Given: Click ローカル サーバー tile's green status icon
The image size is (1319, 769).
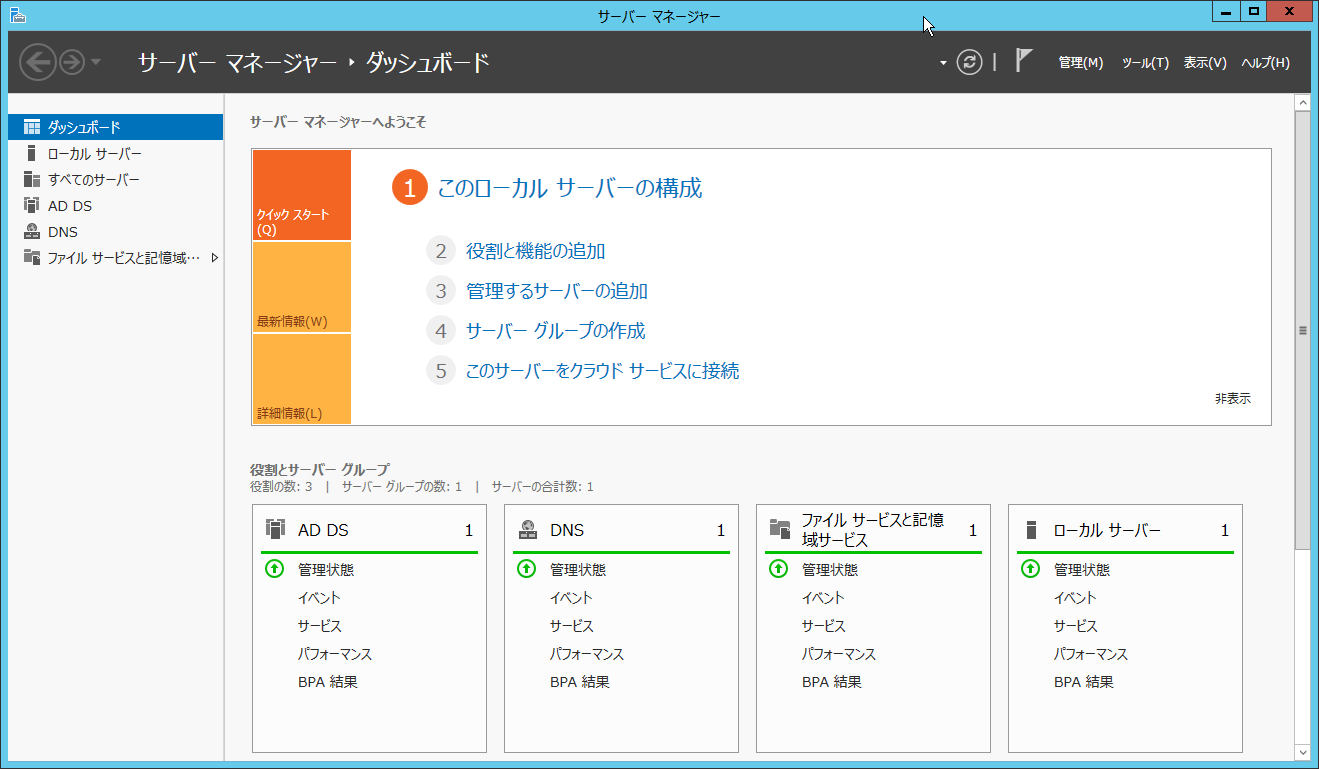Looking at the screenshot, I should [1030, 569].
